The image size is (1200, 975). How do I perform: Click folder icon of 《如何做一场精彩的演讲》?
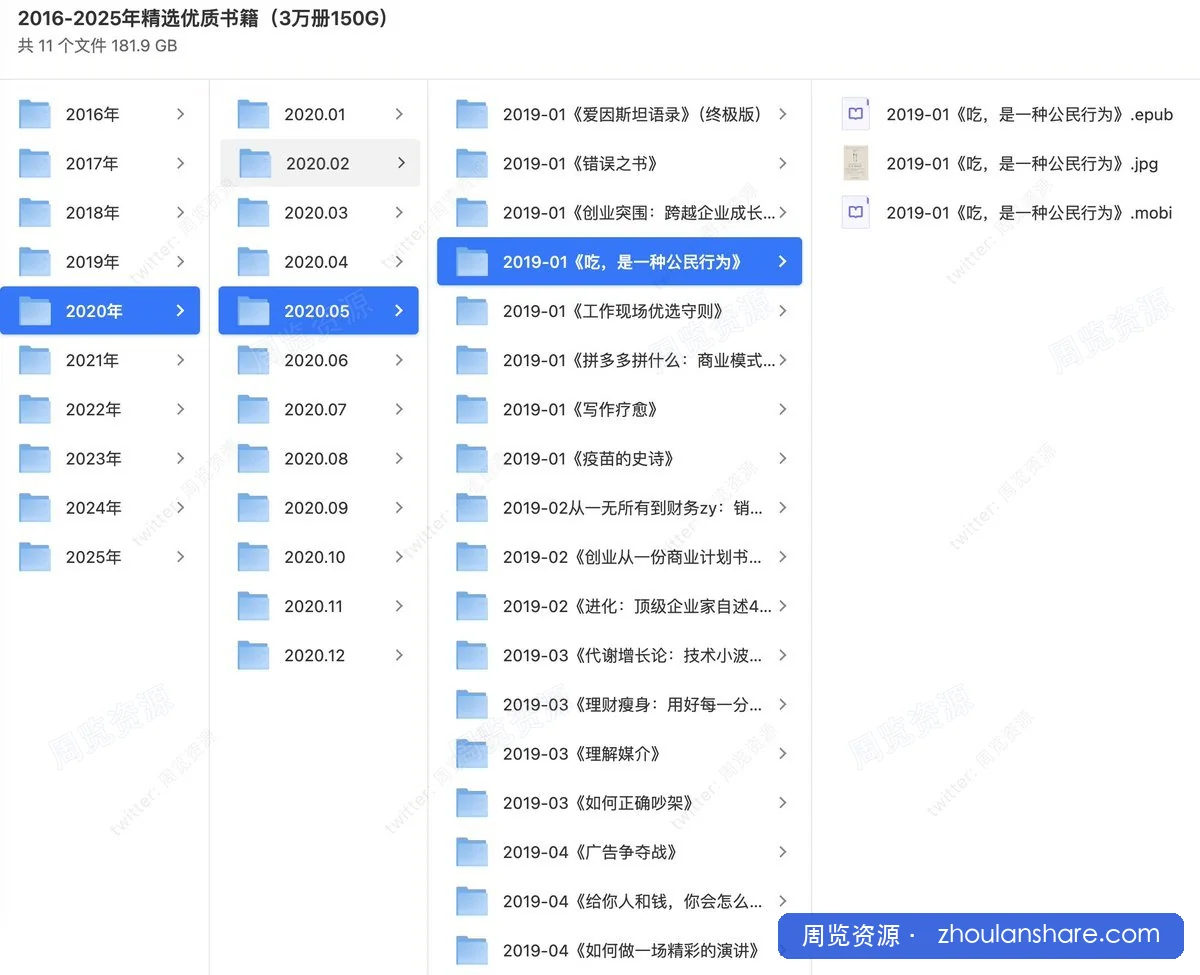click(x=472, y=950)
